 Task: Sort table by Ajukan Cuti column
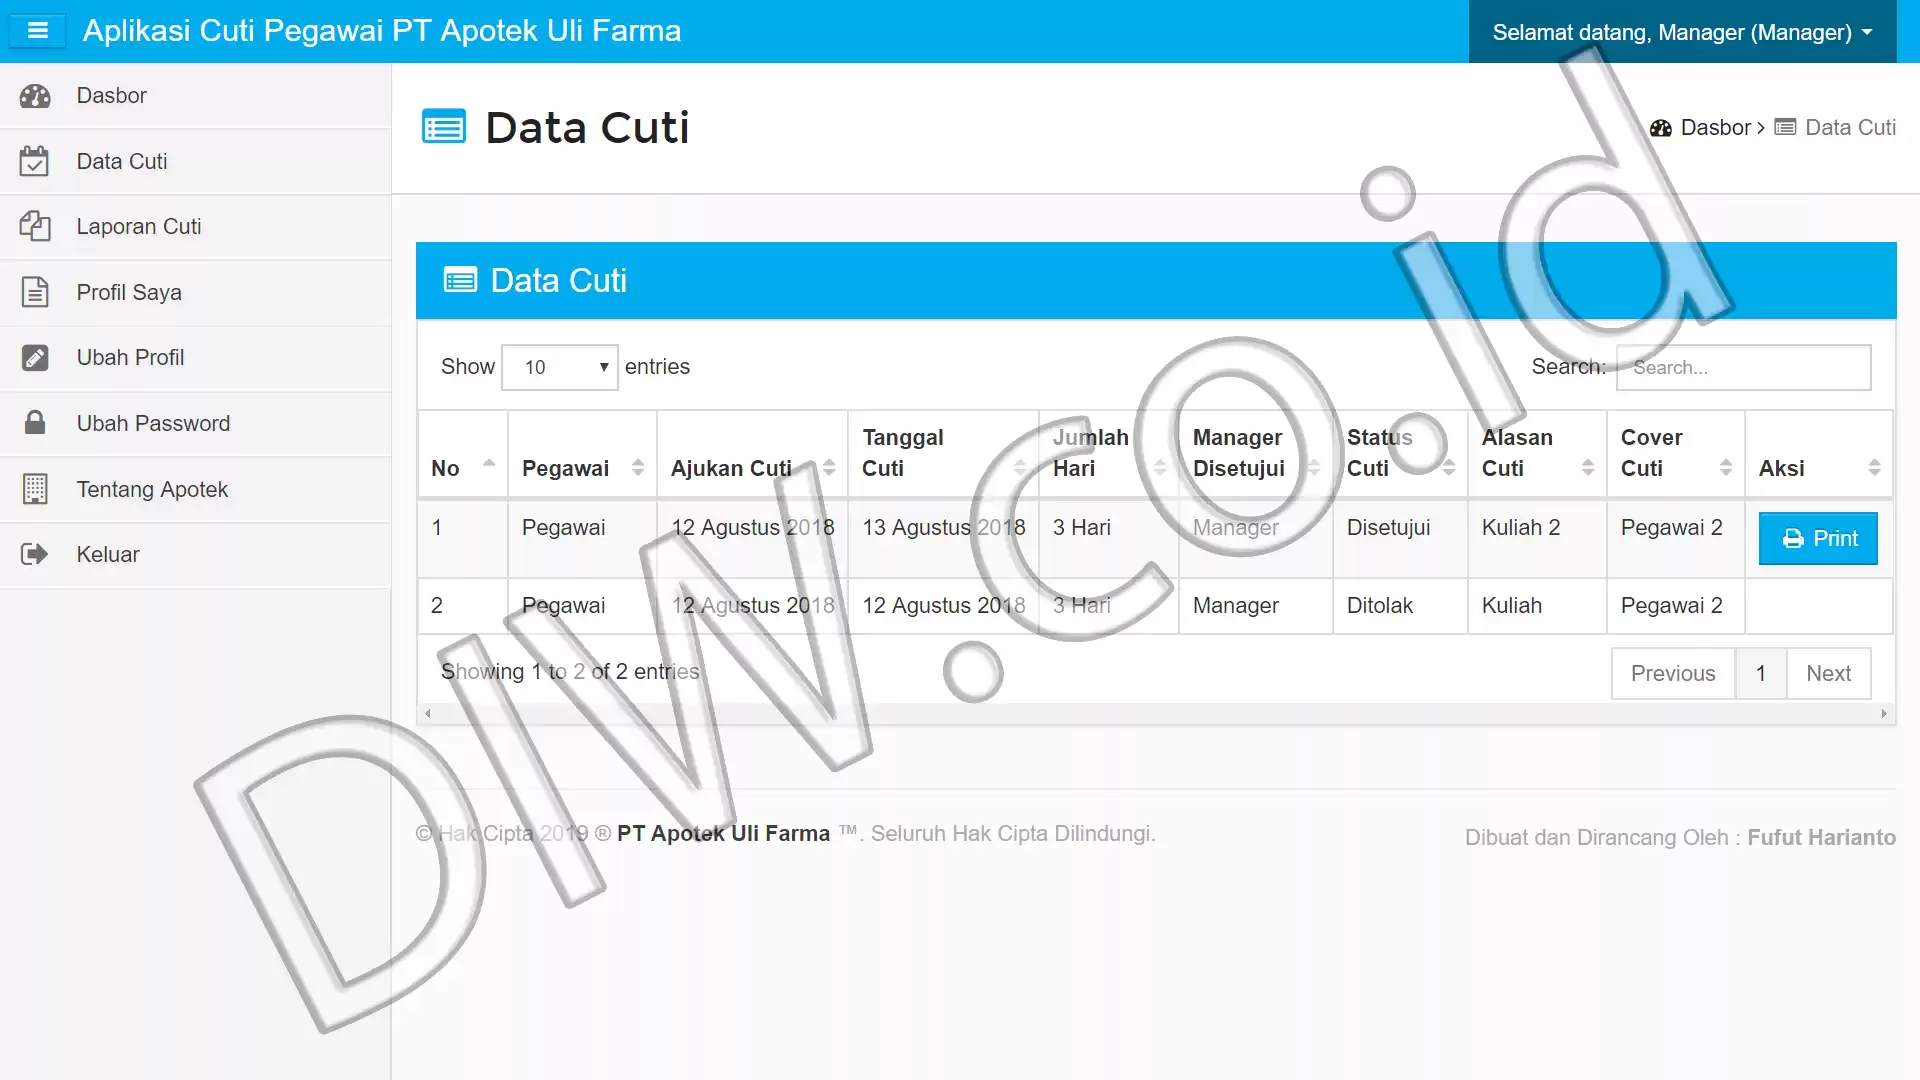click(x=752, y=468)
